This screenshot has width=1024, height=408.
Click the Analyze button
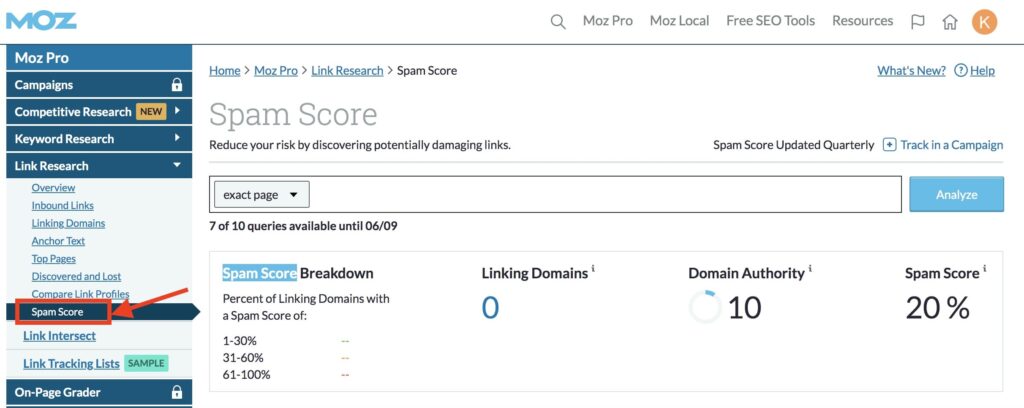coord(956,194)
